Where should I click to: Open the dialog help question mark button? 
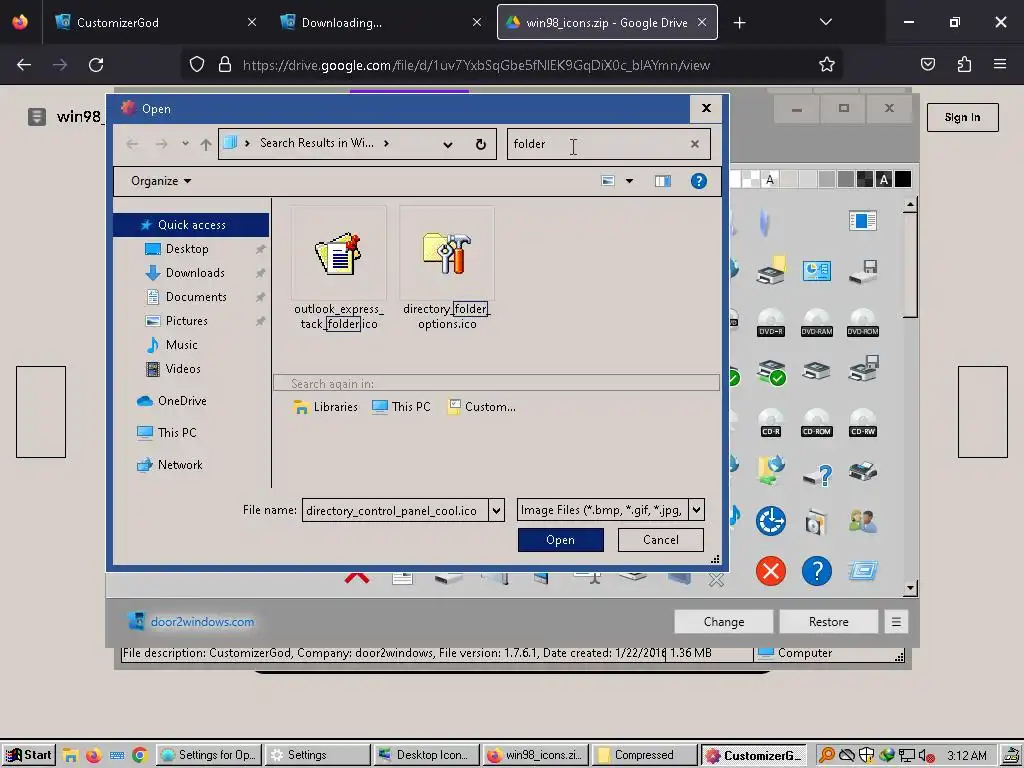pyautogui.click(x=698, y=181)
